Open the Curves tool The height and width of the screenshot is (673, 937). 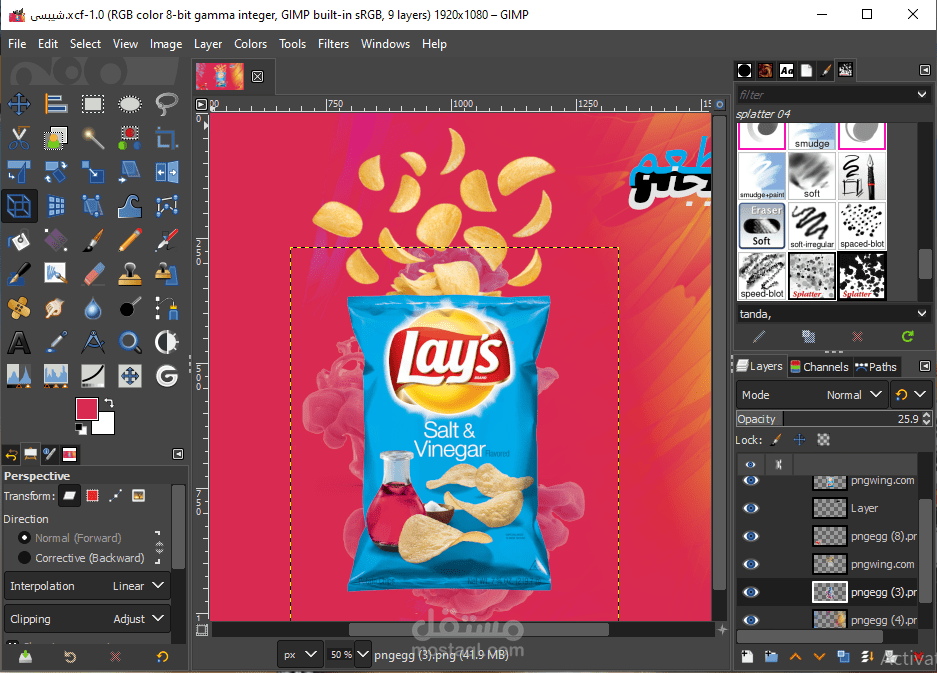click(93, 376)
